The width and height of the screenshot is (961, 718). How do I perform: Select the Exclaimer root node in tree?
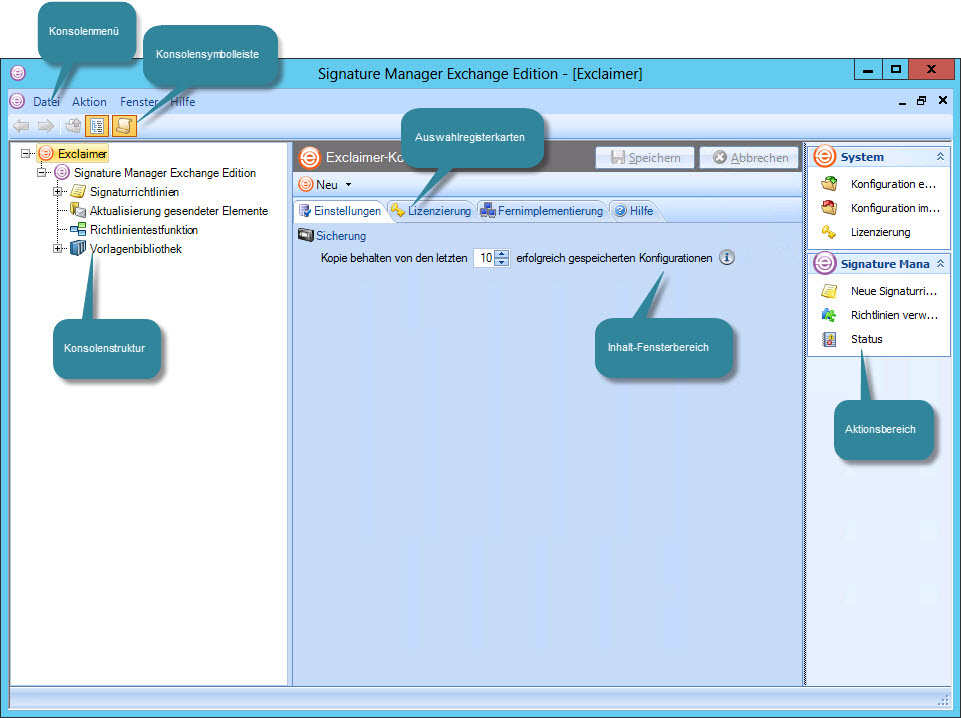coord(82,154)
